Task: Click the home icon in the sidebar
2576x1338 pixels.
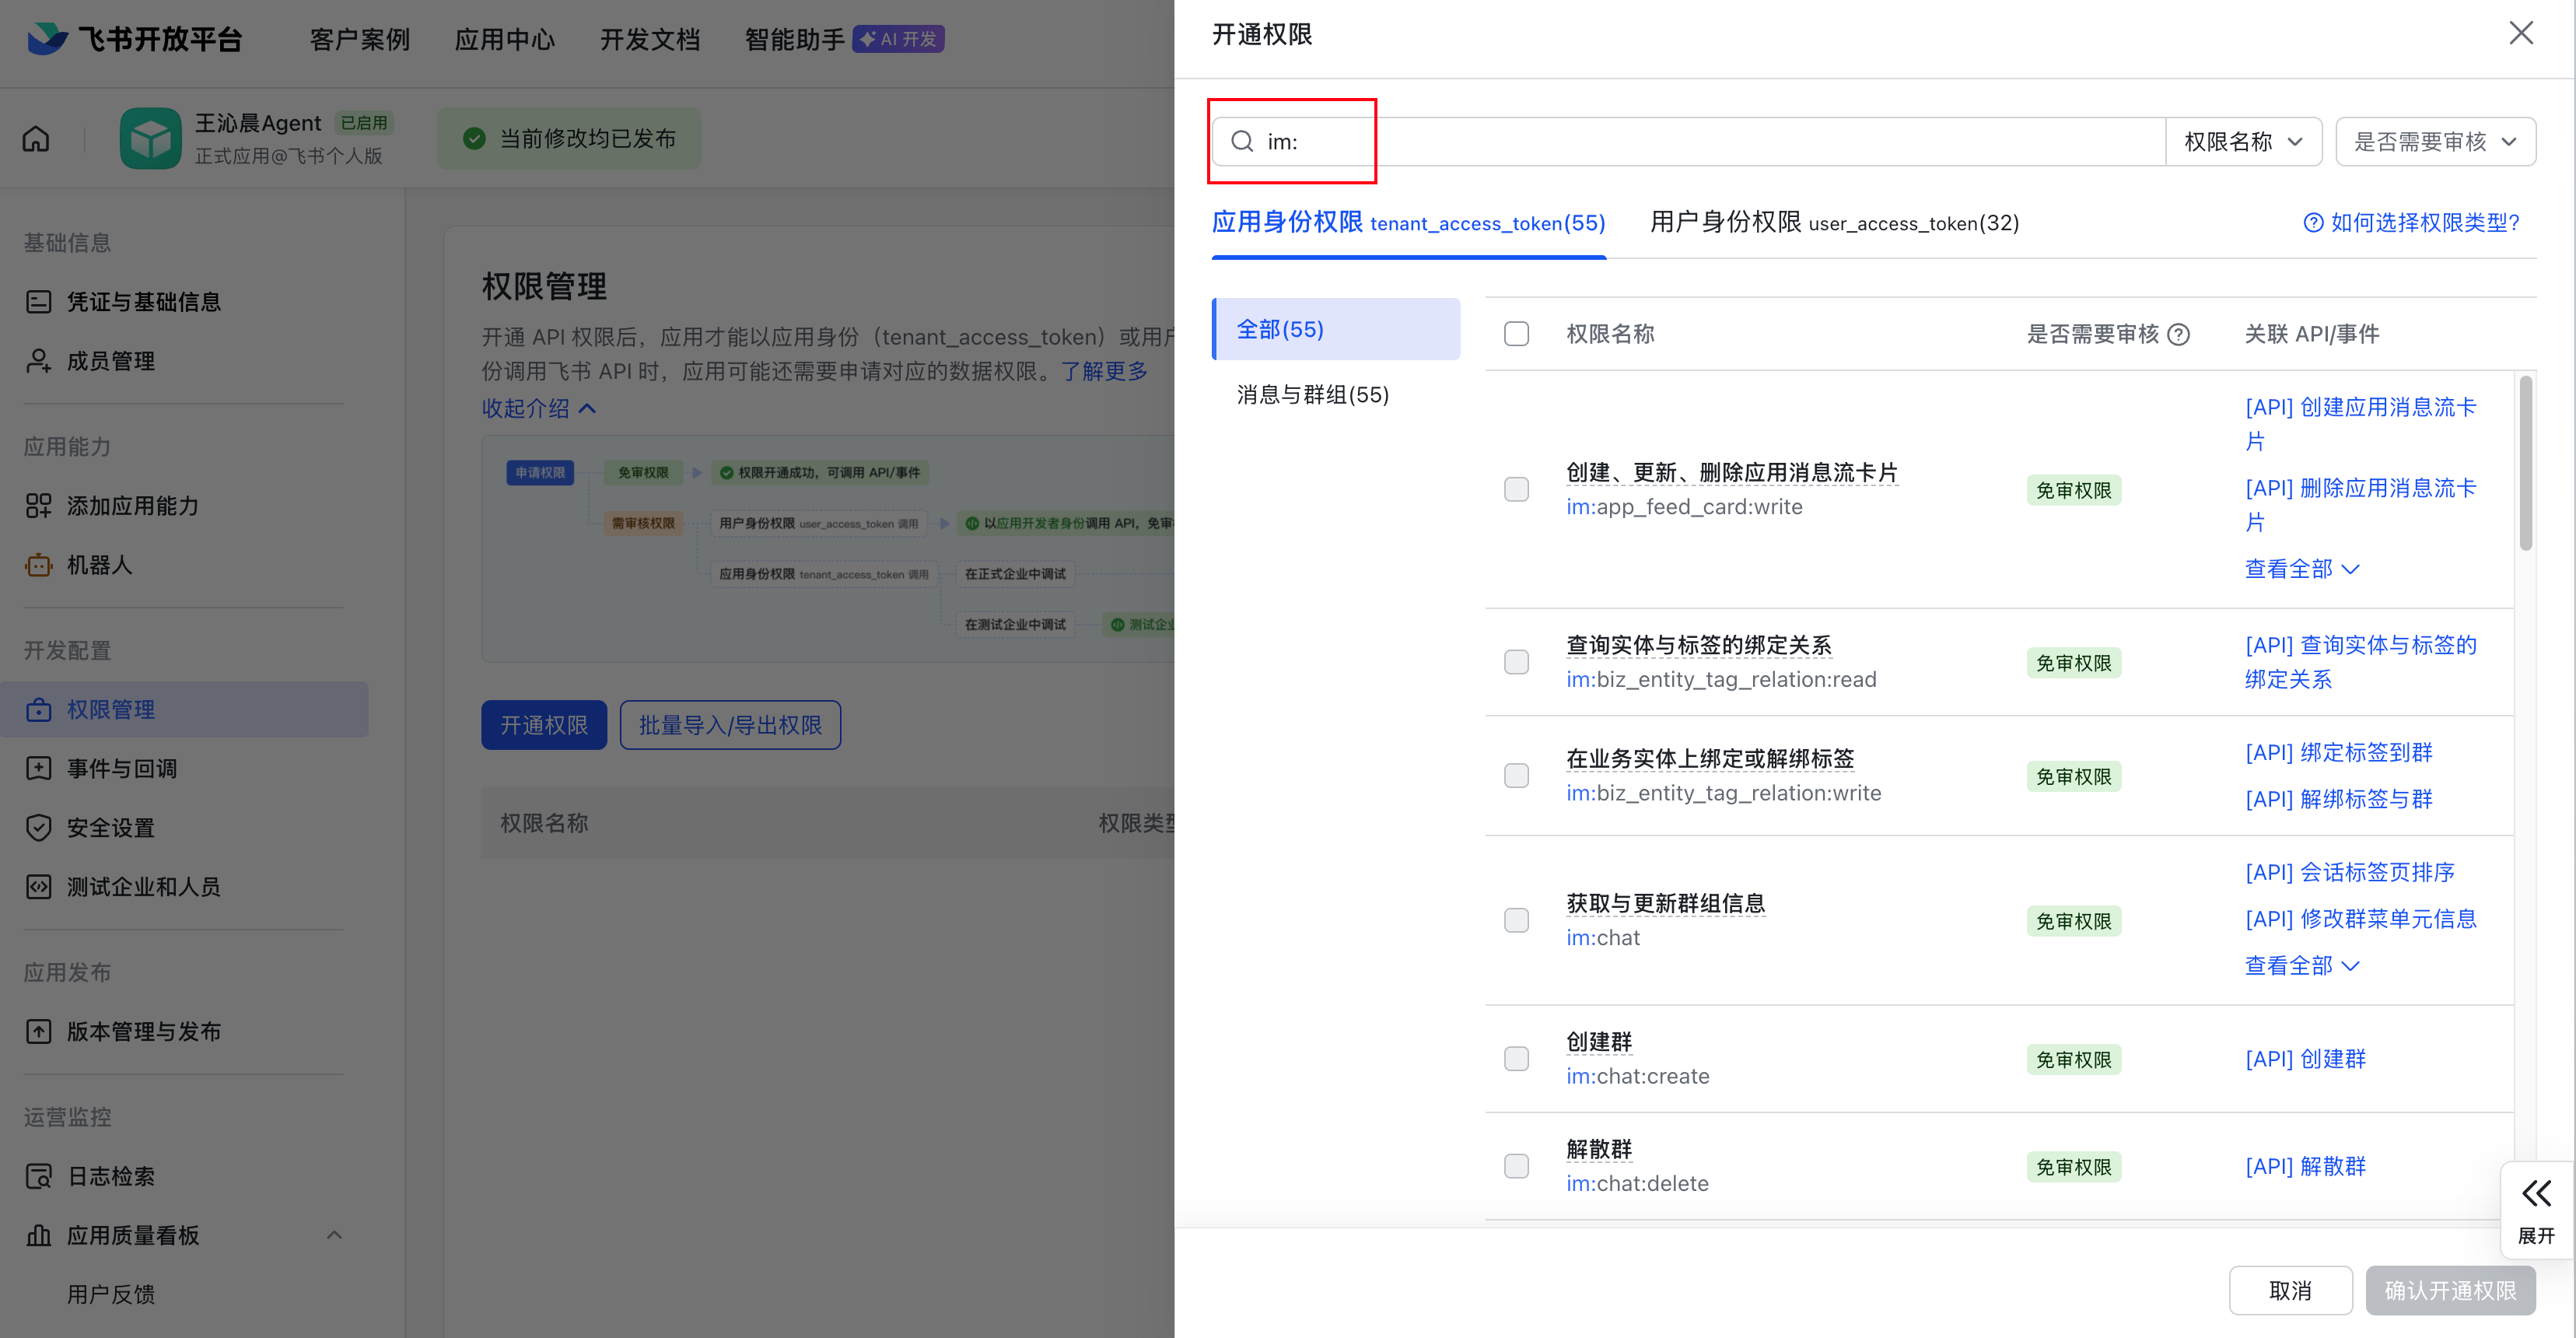Action: tap(35, 138)
